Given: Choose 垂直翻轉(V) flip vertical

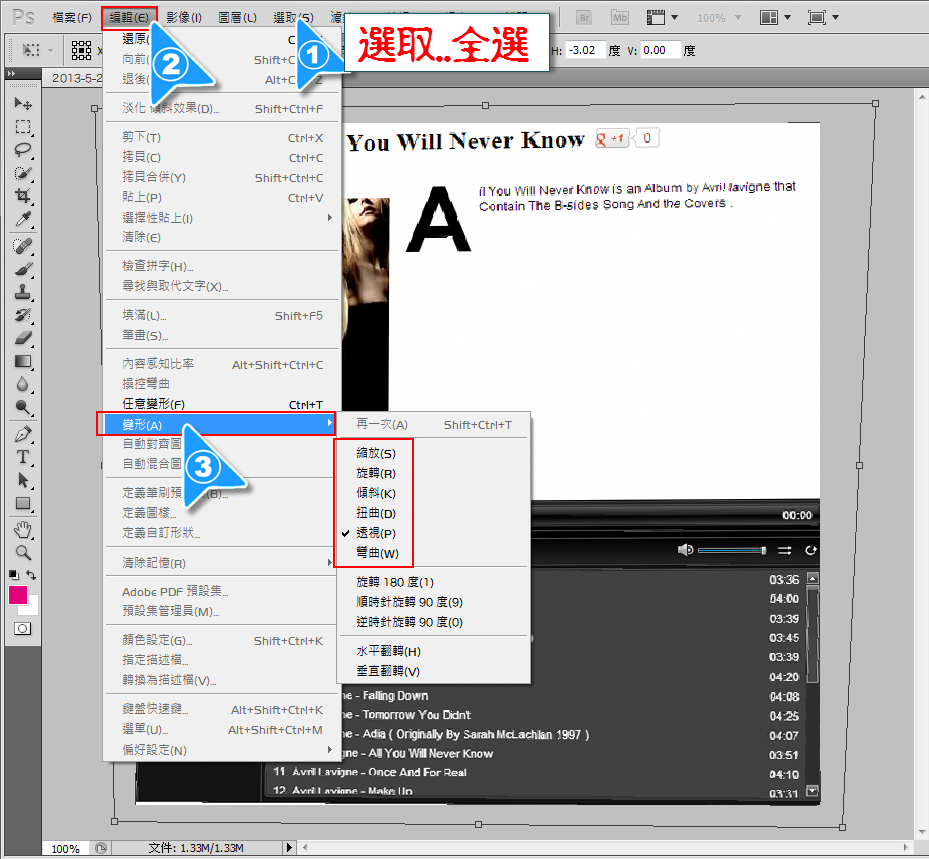Looking at the screenshot, I should click(387, 671).
